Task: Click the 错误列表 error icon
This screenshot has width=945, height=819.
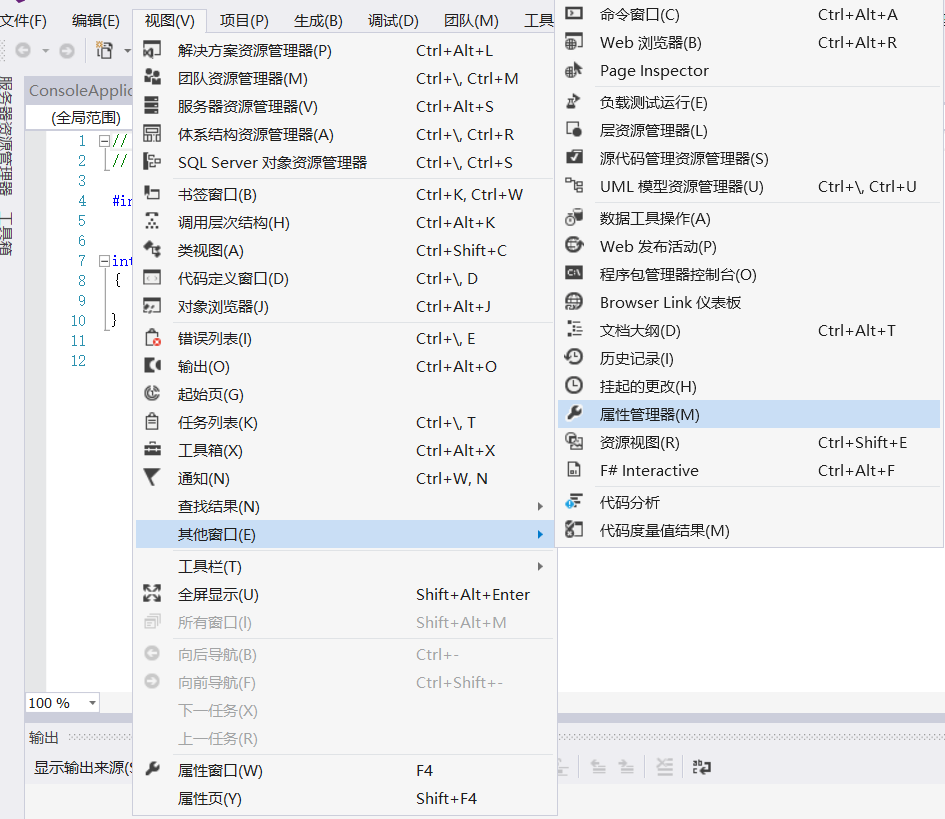Action: [x=152, y=337]
